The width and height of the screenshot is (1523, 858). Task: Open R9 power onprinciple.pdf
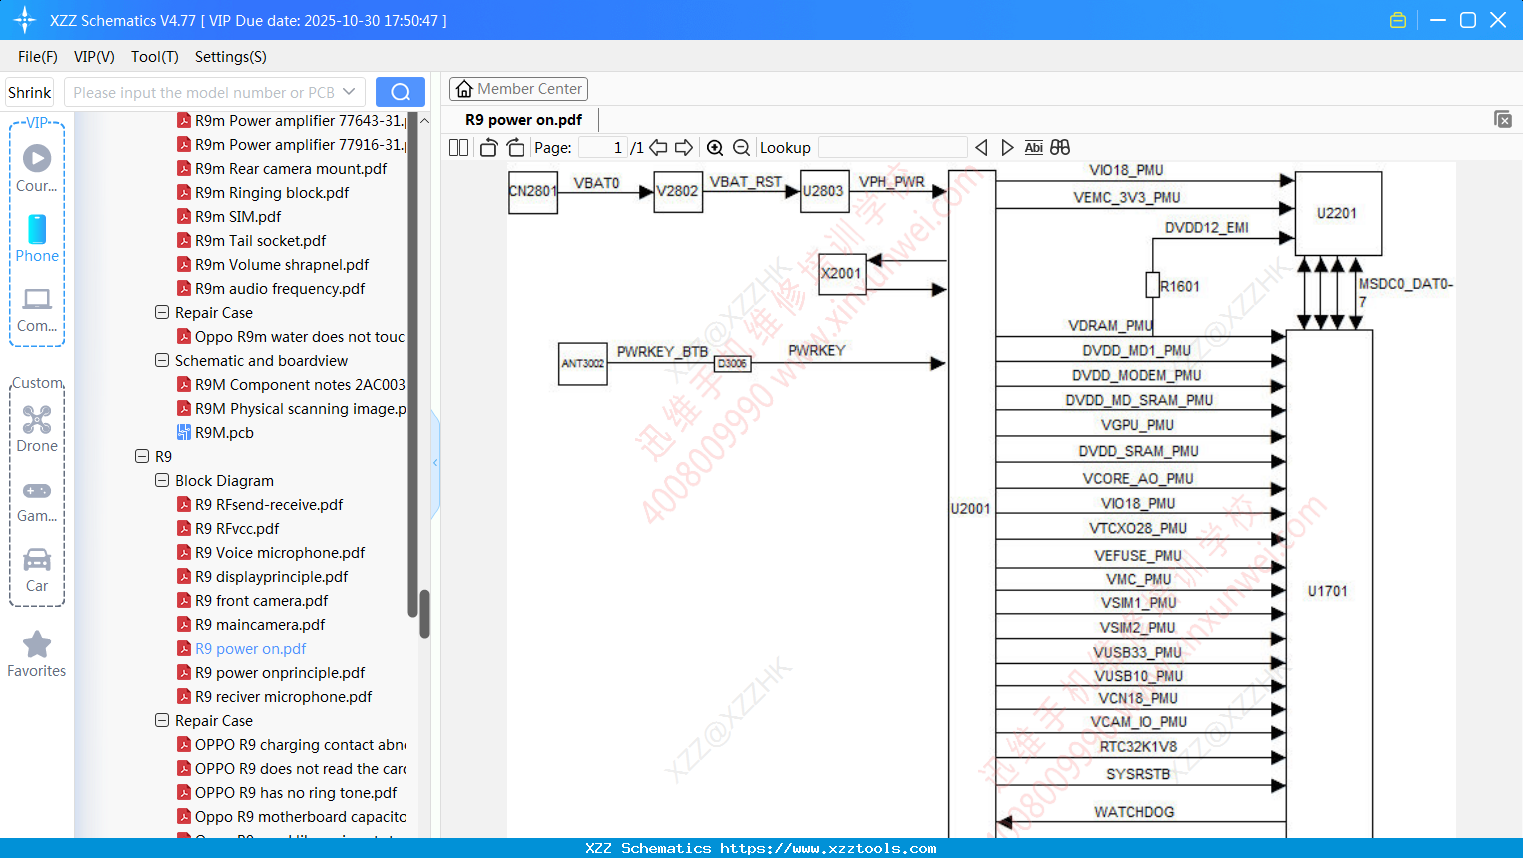point(280,672)
